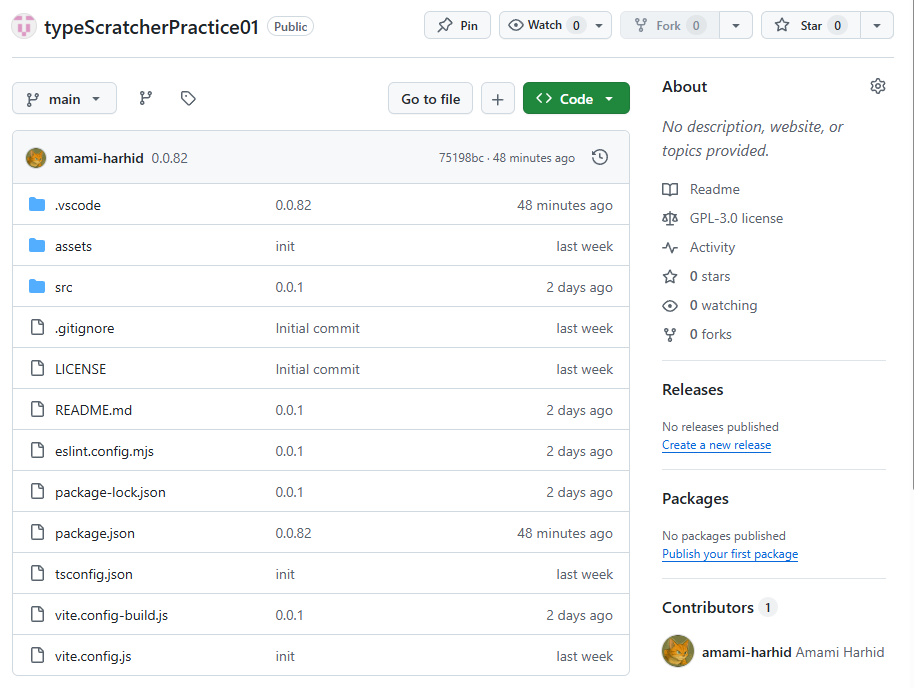Open the Fork options dropdown arrow
This screenshot has height=688, width=914.
[x=736, y=25]
